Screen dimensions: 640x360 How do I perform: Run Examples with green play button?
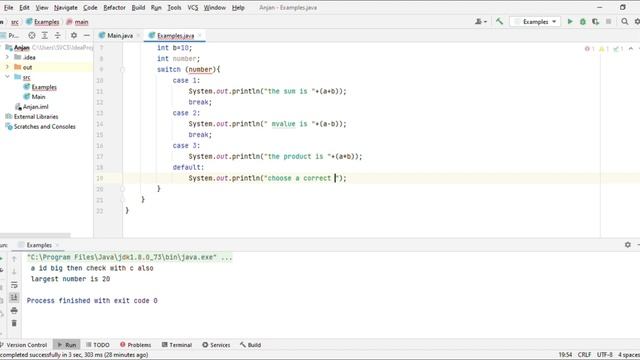pos(570,22)
